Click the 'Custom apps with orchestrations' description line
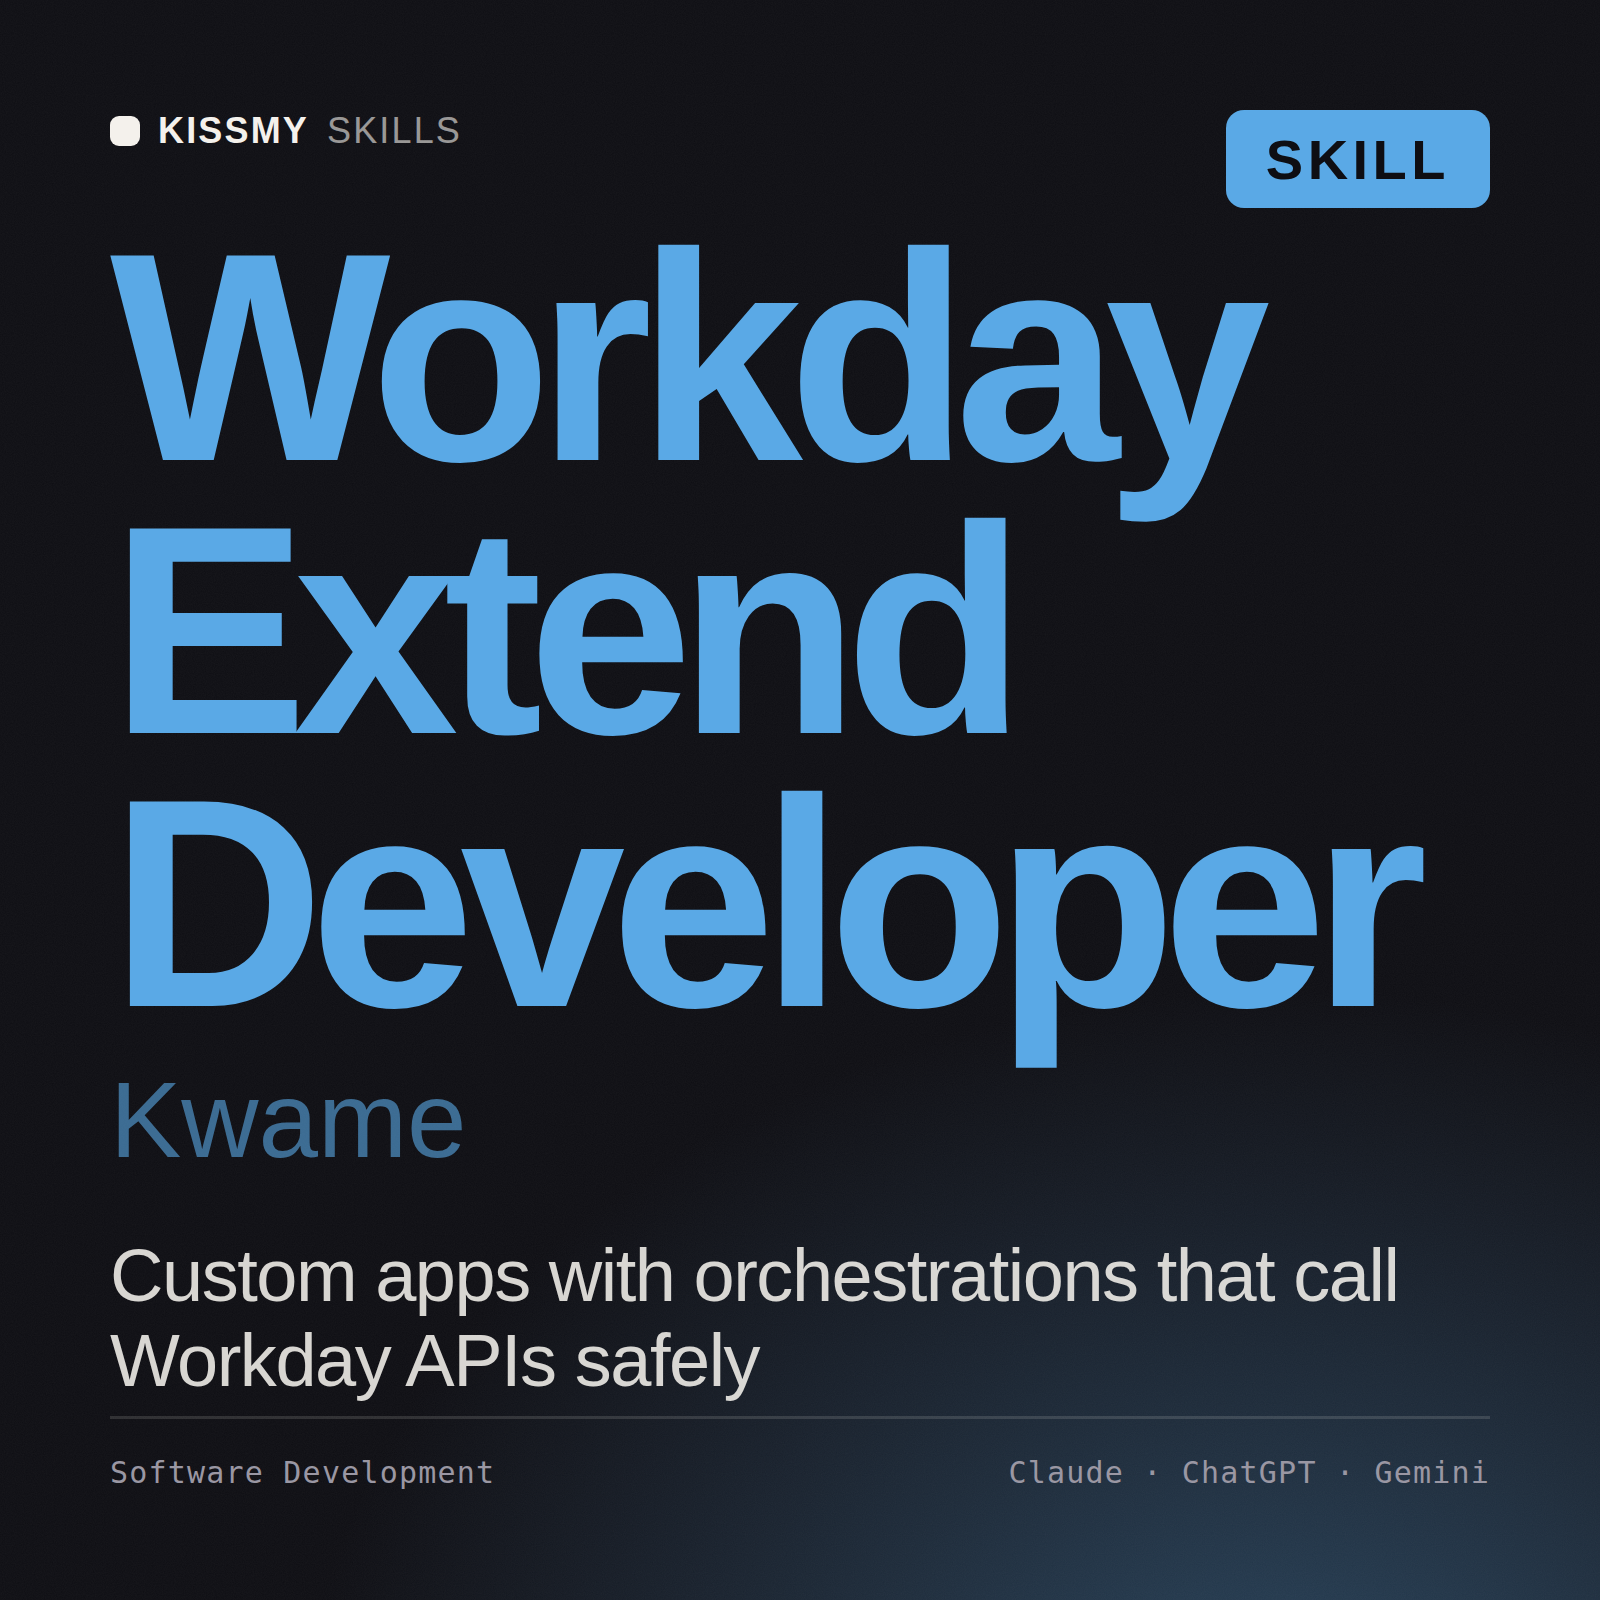 click(754, 1279)
